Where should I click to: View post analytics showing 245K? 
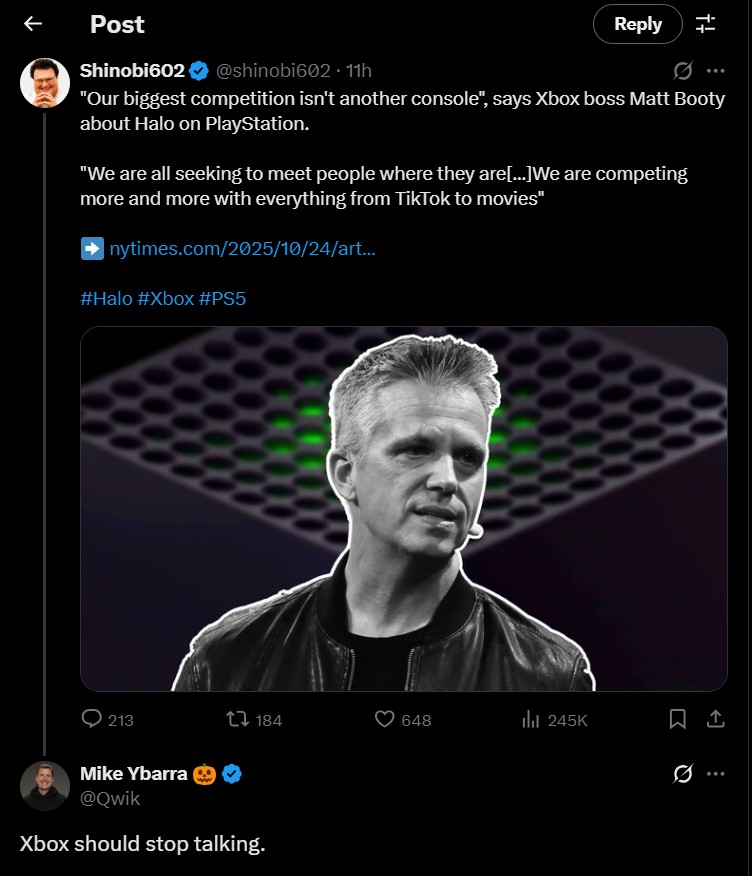[532, 719]
